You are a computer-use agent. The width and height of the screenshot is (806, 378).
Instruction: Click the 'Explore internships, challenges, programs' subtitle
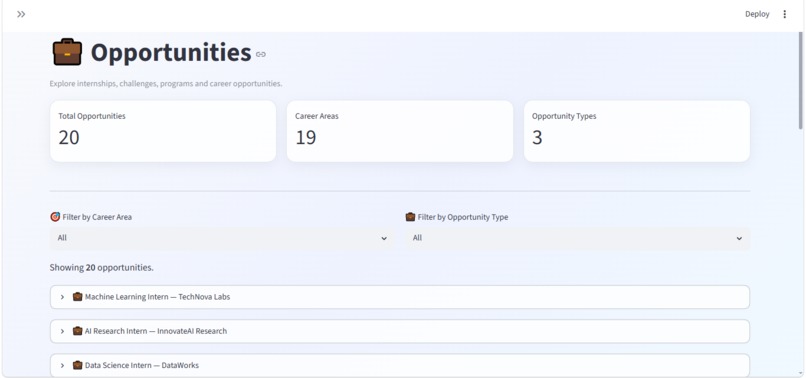pyautogui.click(x=166, y=83)
